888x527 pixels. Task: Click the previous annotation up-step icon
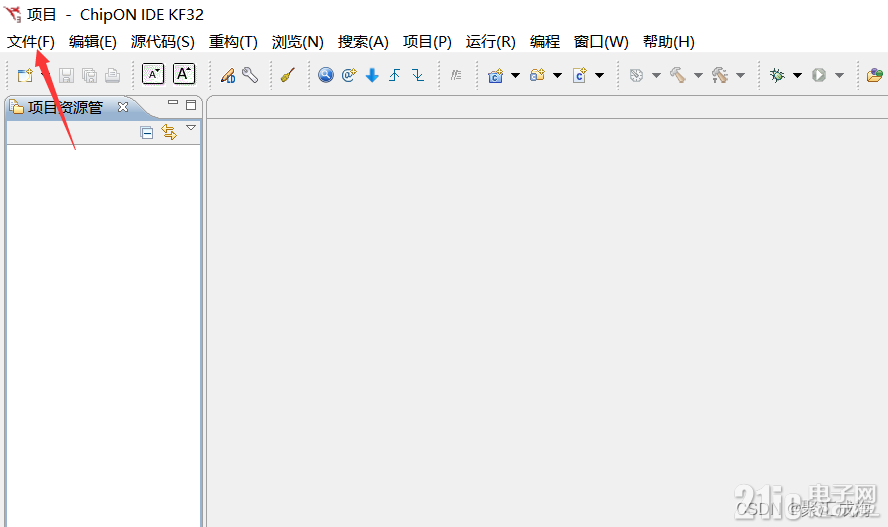[x=395, y=75]
